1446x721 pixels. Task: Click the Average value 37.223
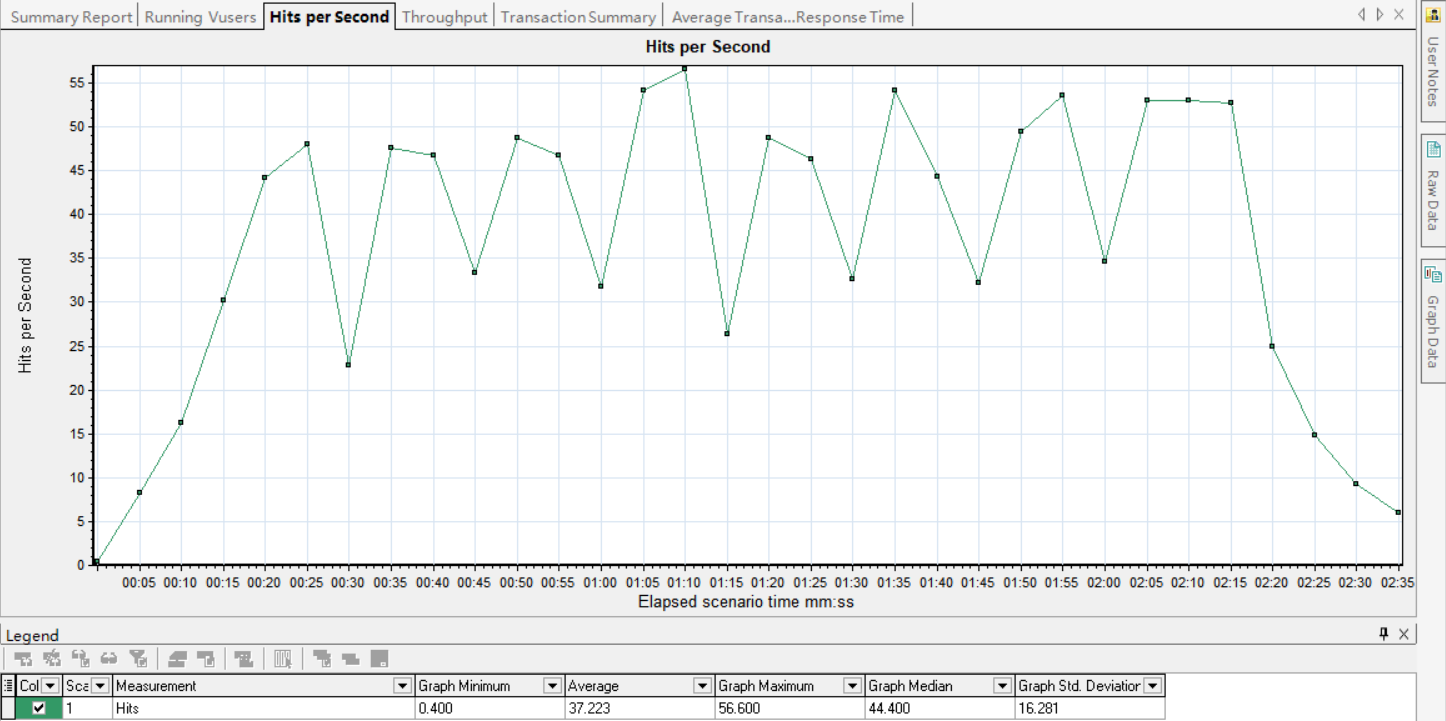click(639, 708)
